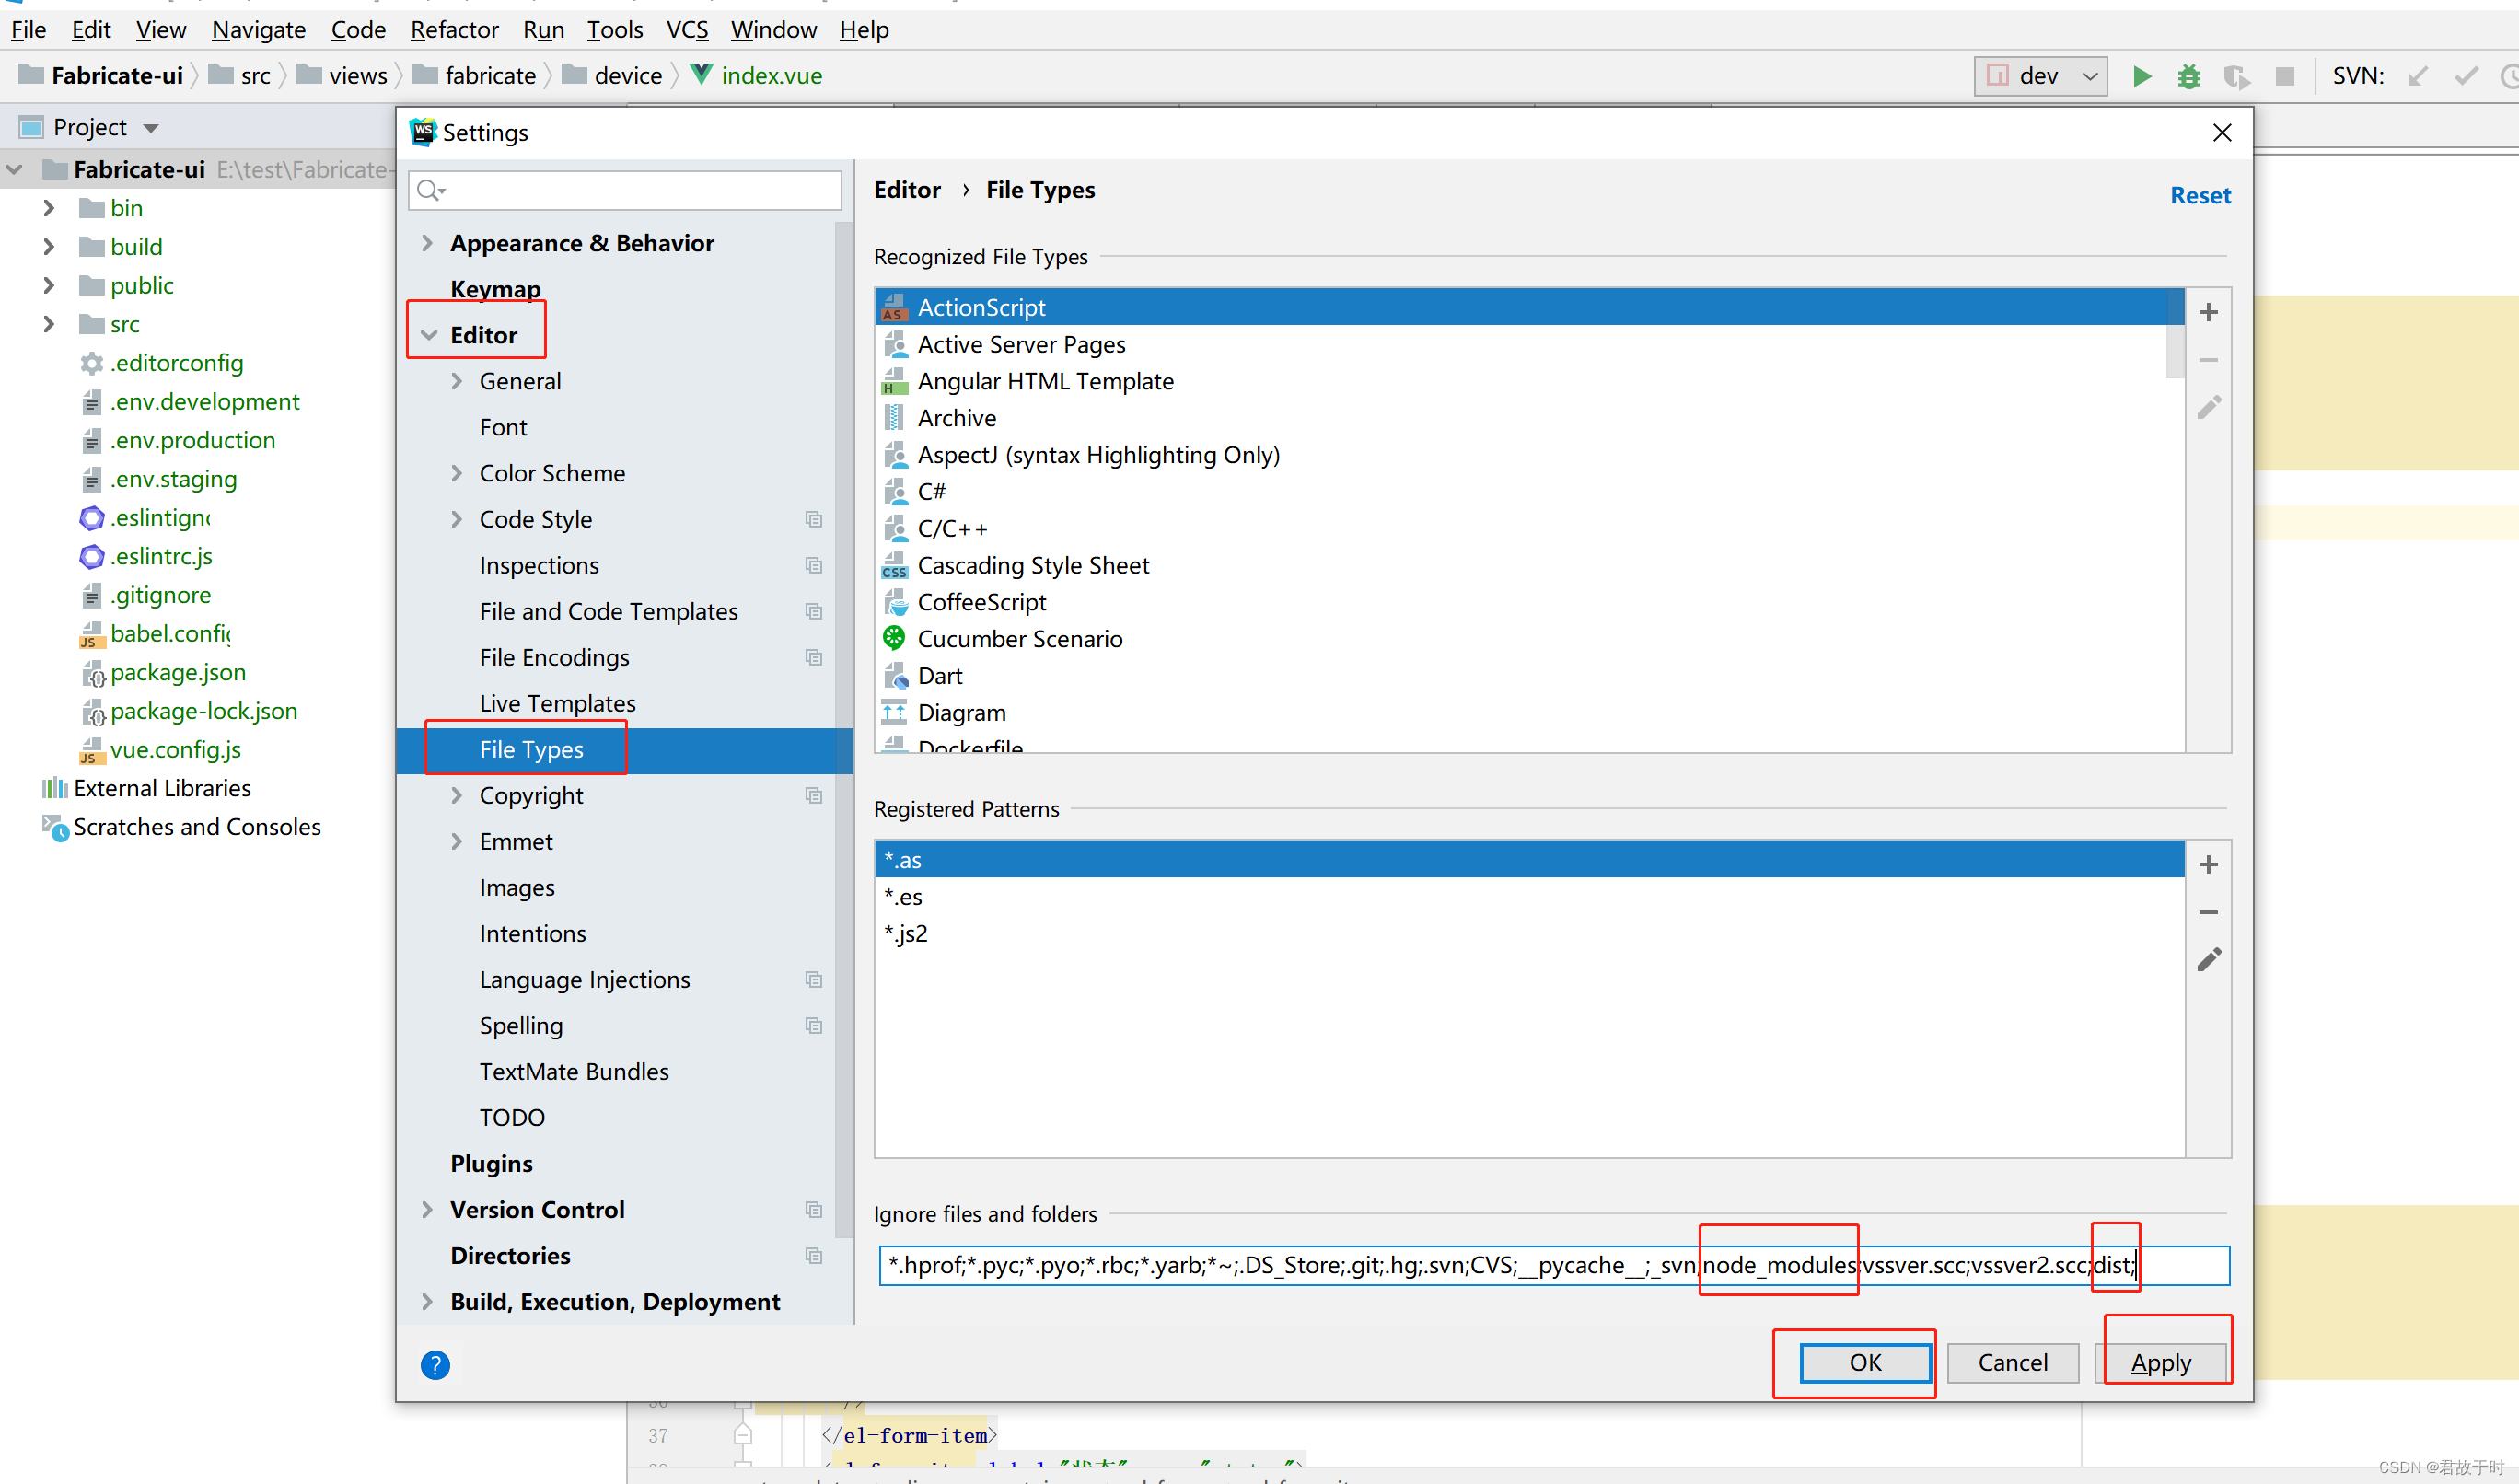Expand the Build, Execution, Deployment section
2519x1484 pixels.
[x=431, y=1302]
